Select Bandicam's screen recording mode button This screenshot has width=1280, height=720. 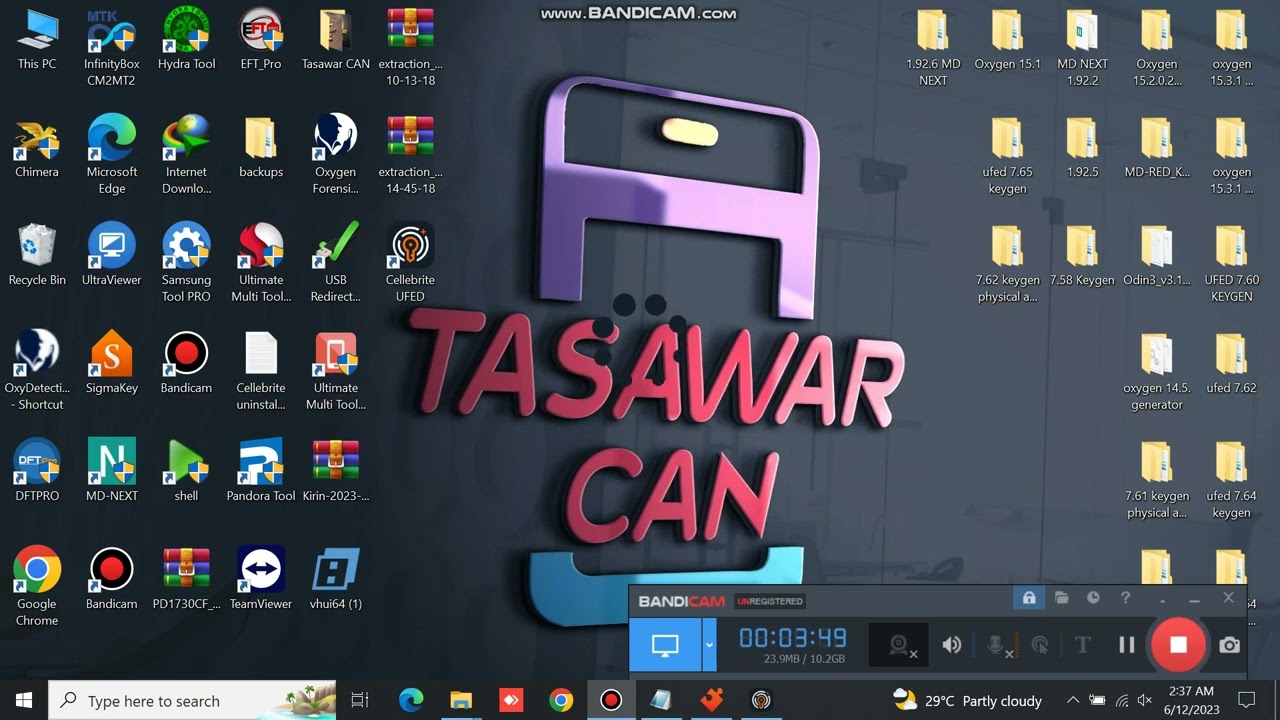pos(665,645)
